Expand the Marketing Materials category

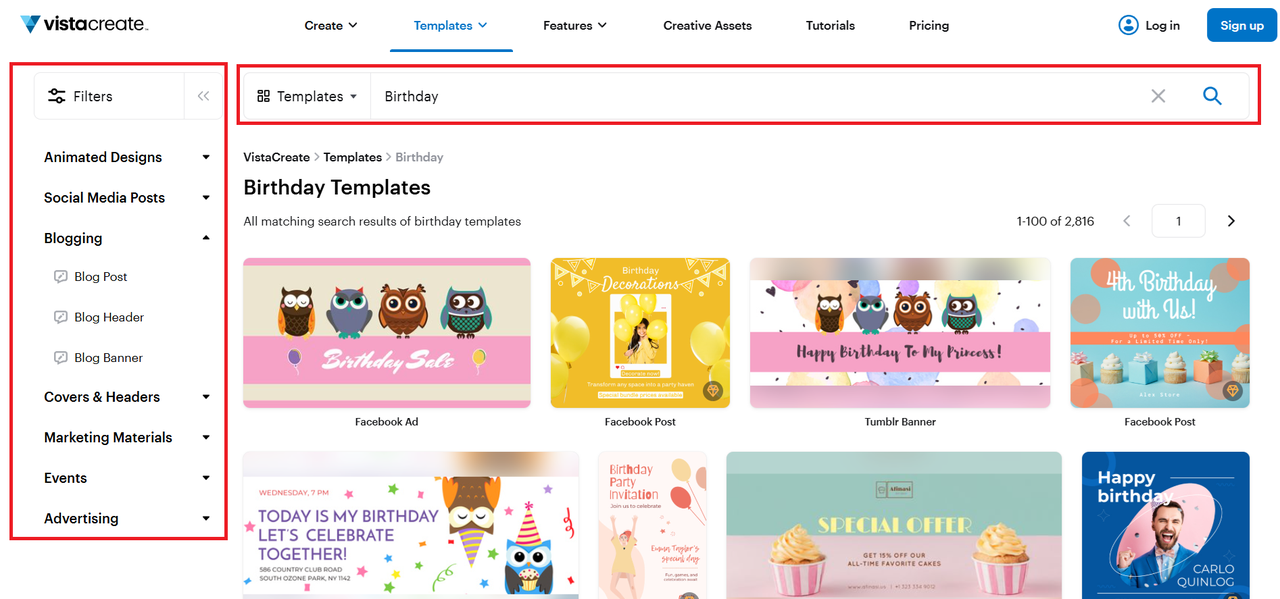206,438
